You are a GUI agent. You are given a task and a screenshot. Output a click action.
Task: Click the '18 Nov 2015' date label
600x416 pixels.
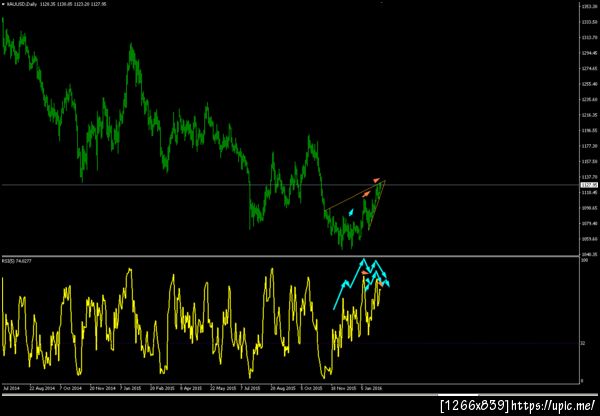[x=343, y=388]
